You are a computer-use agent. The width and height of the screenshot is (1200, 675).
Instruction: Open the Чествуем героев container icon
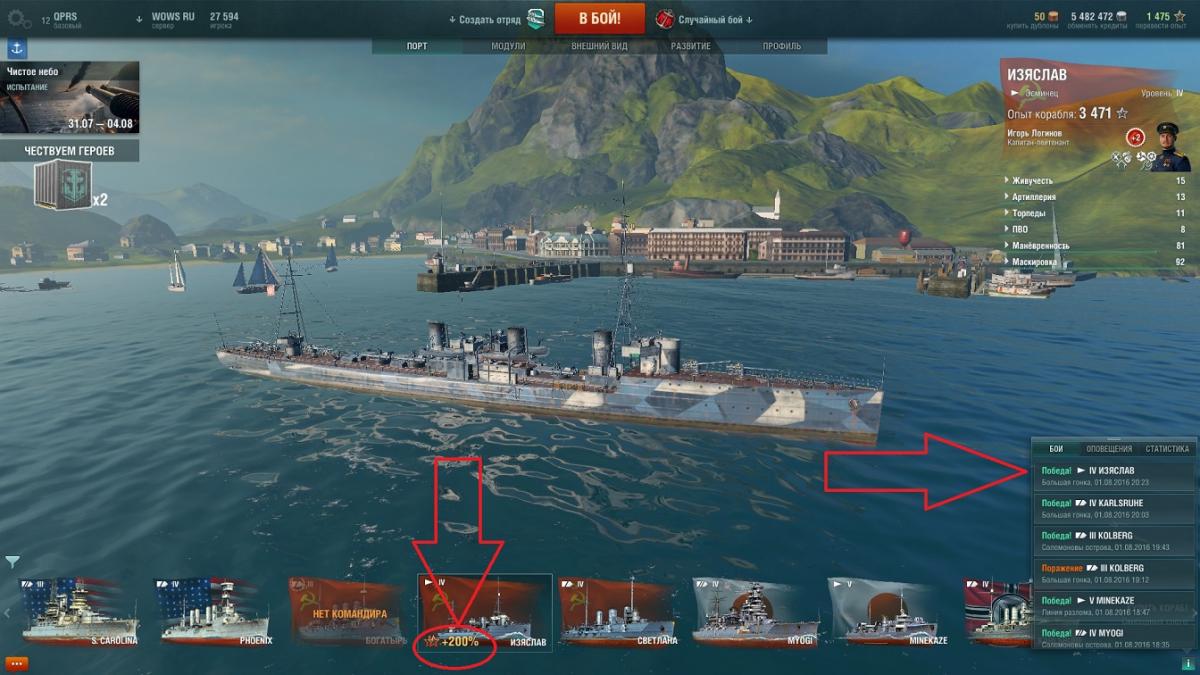coord(62,187)
